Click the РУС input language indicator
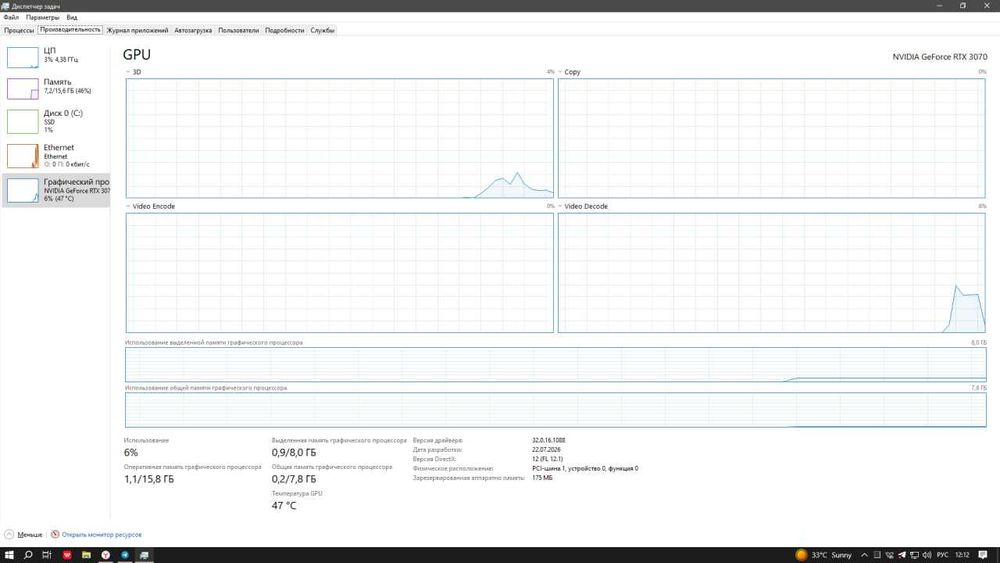The image size is (1000, 563). click(x=942, y=555)
